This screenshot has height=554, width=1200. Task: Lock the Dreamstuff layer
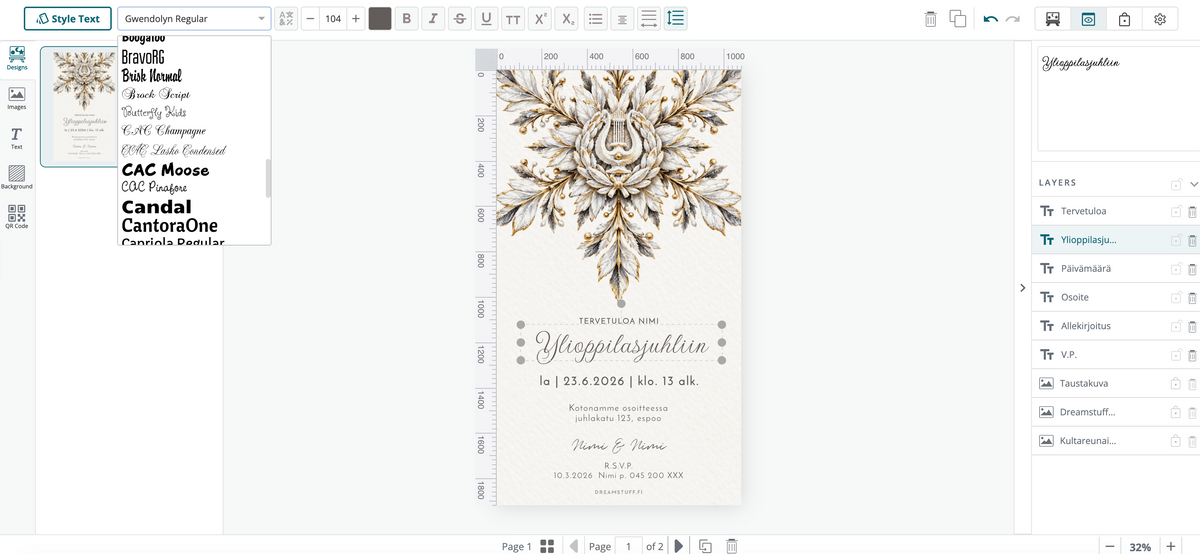click(x=1176, y=412)
